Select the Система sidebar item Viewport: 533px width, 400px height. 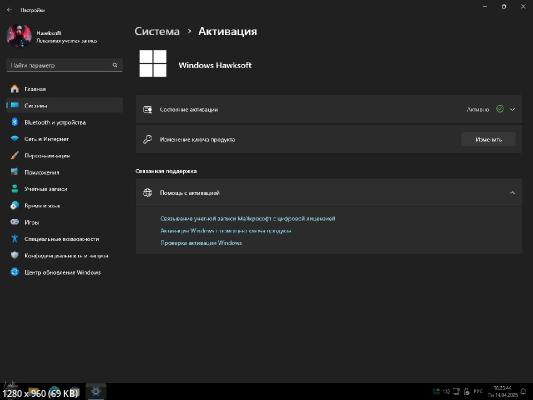pos(65,106)
